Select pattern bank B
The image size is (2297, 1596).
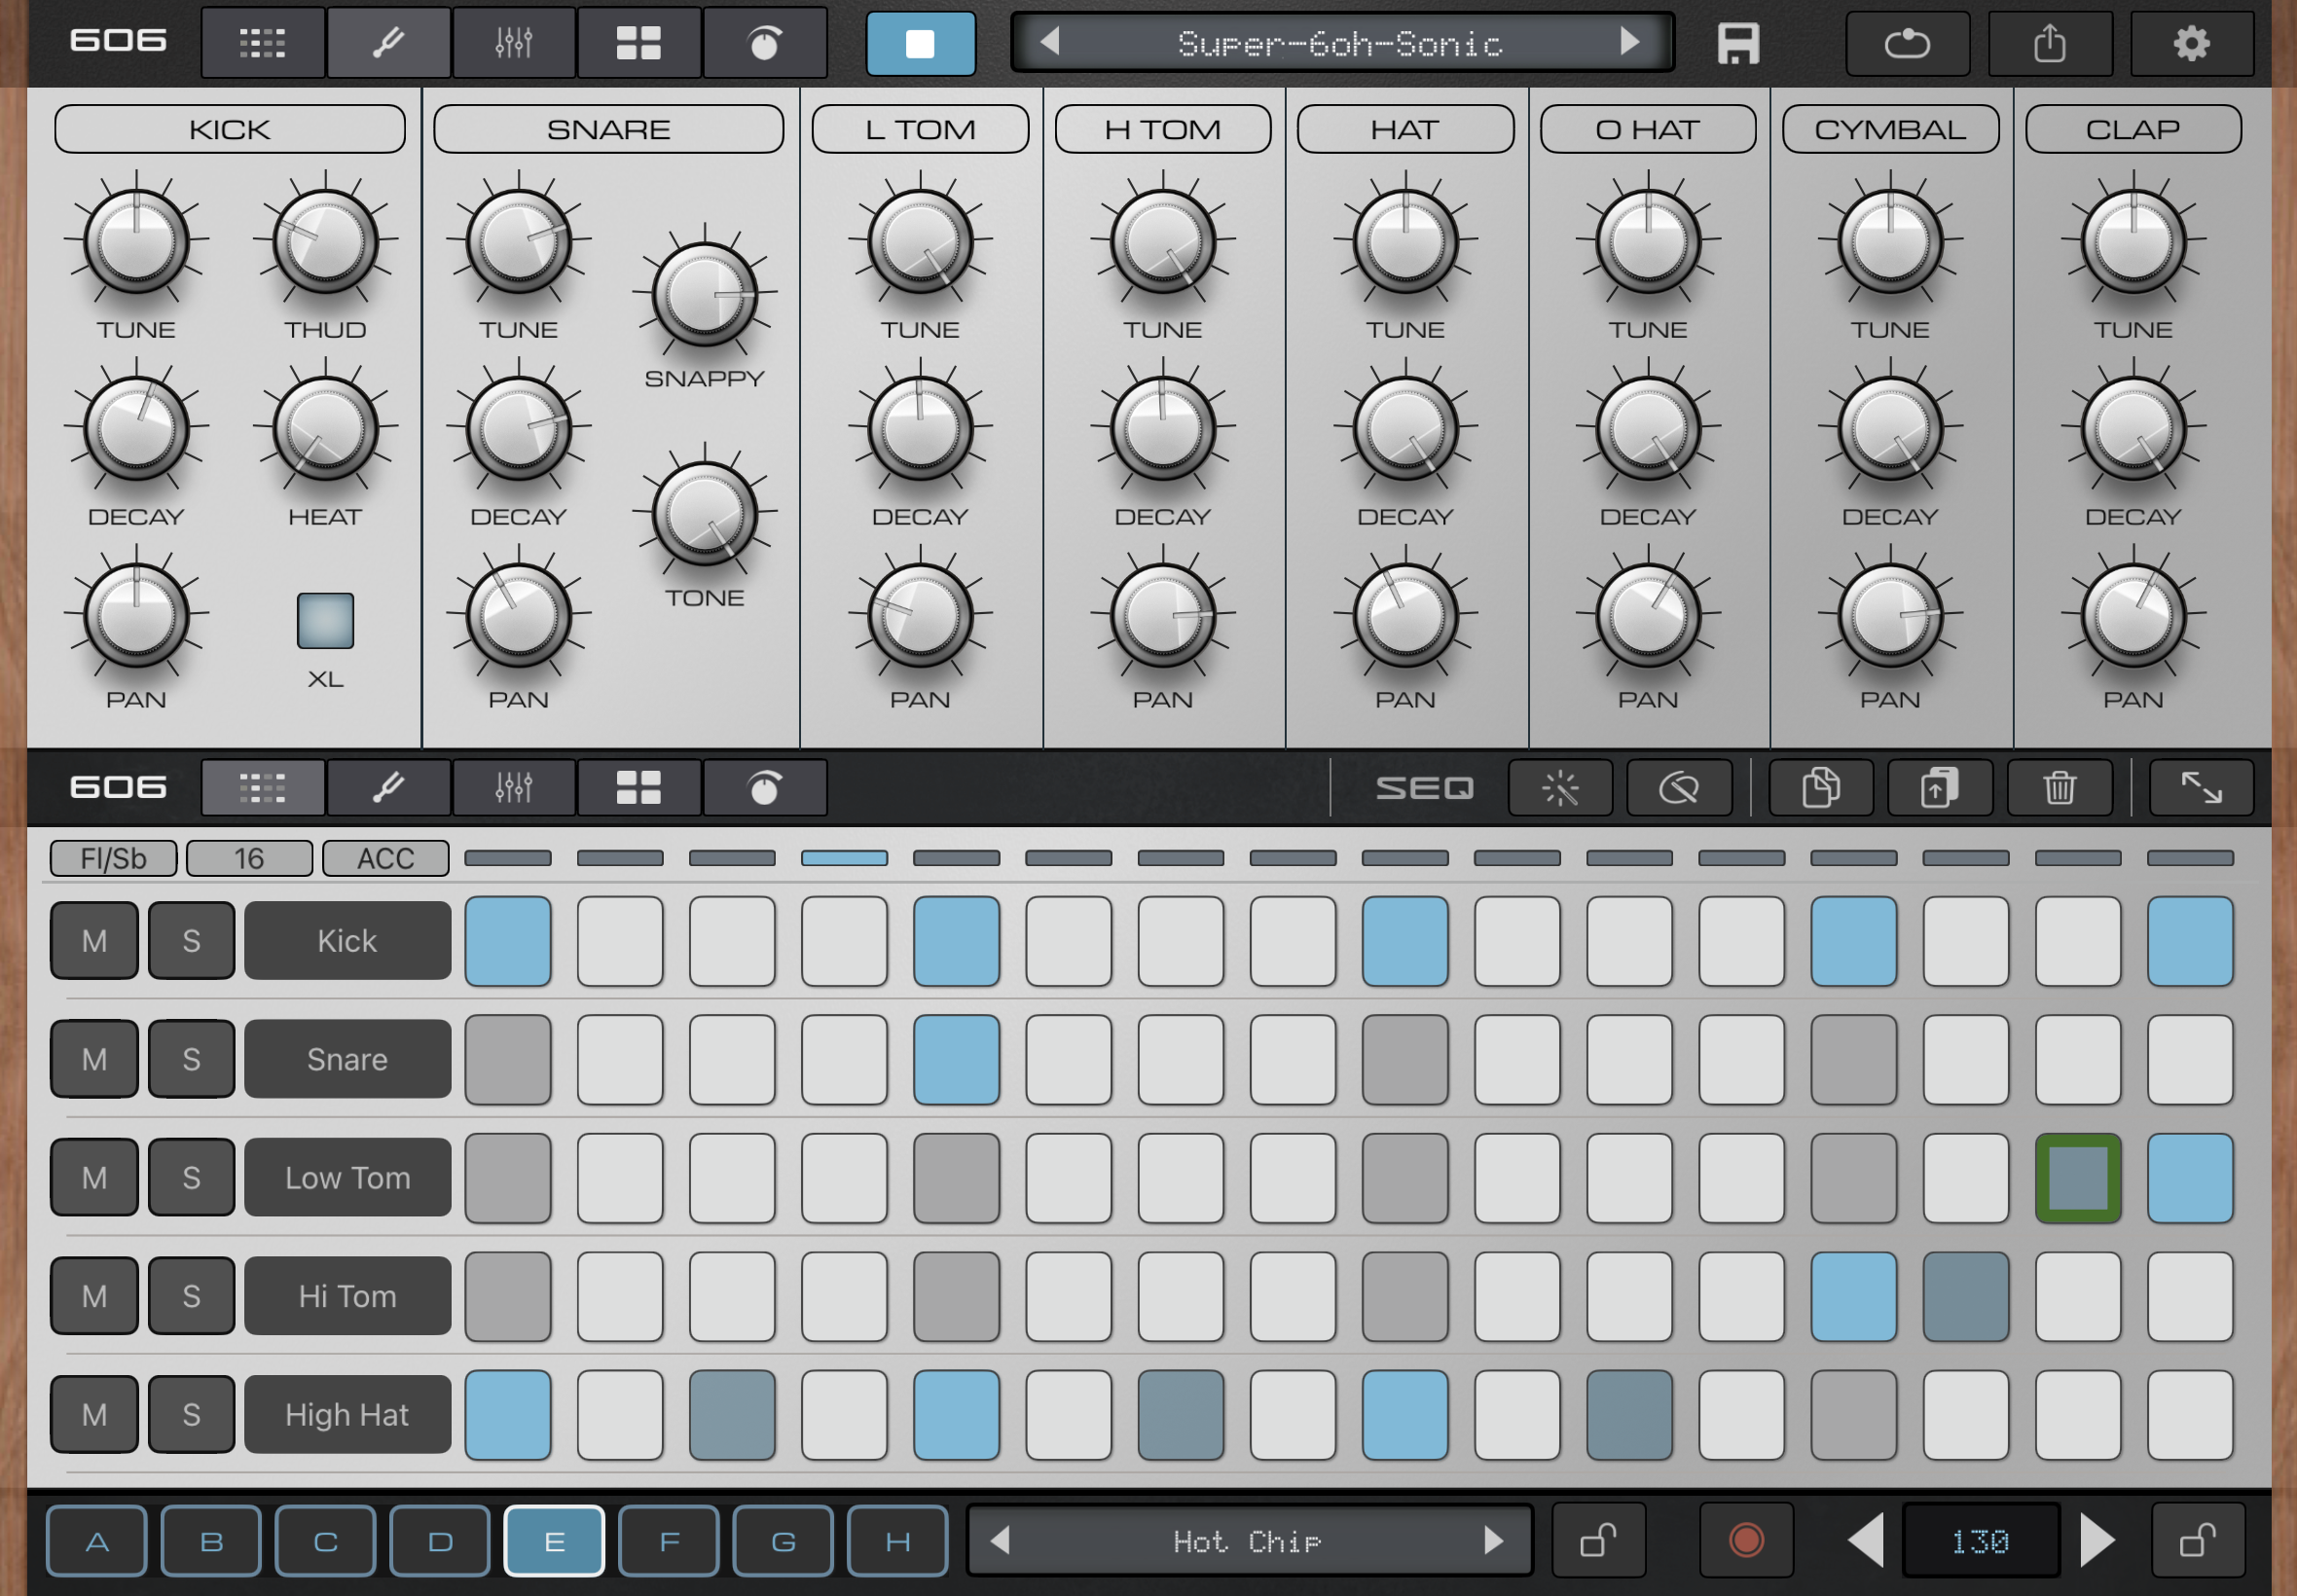[212, 1541]
